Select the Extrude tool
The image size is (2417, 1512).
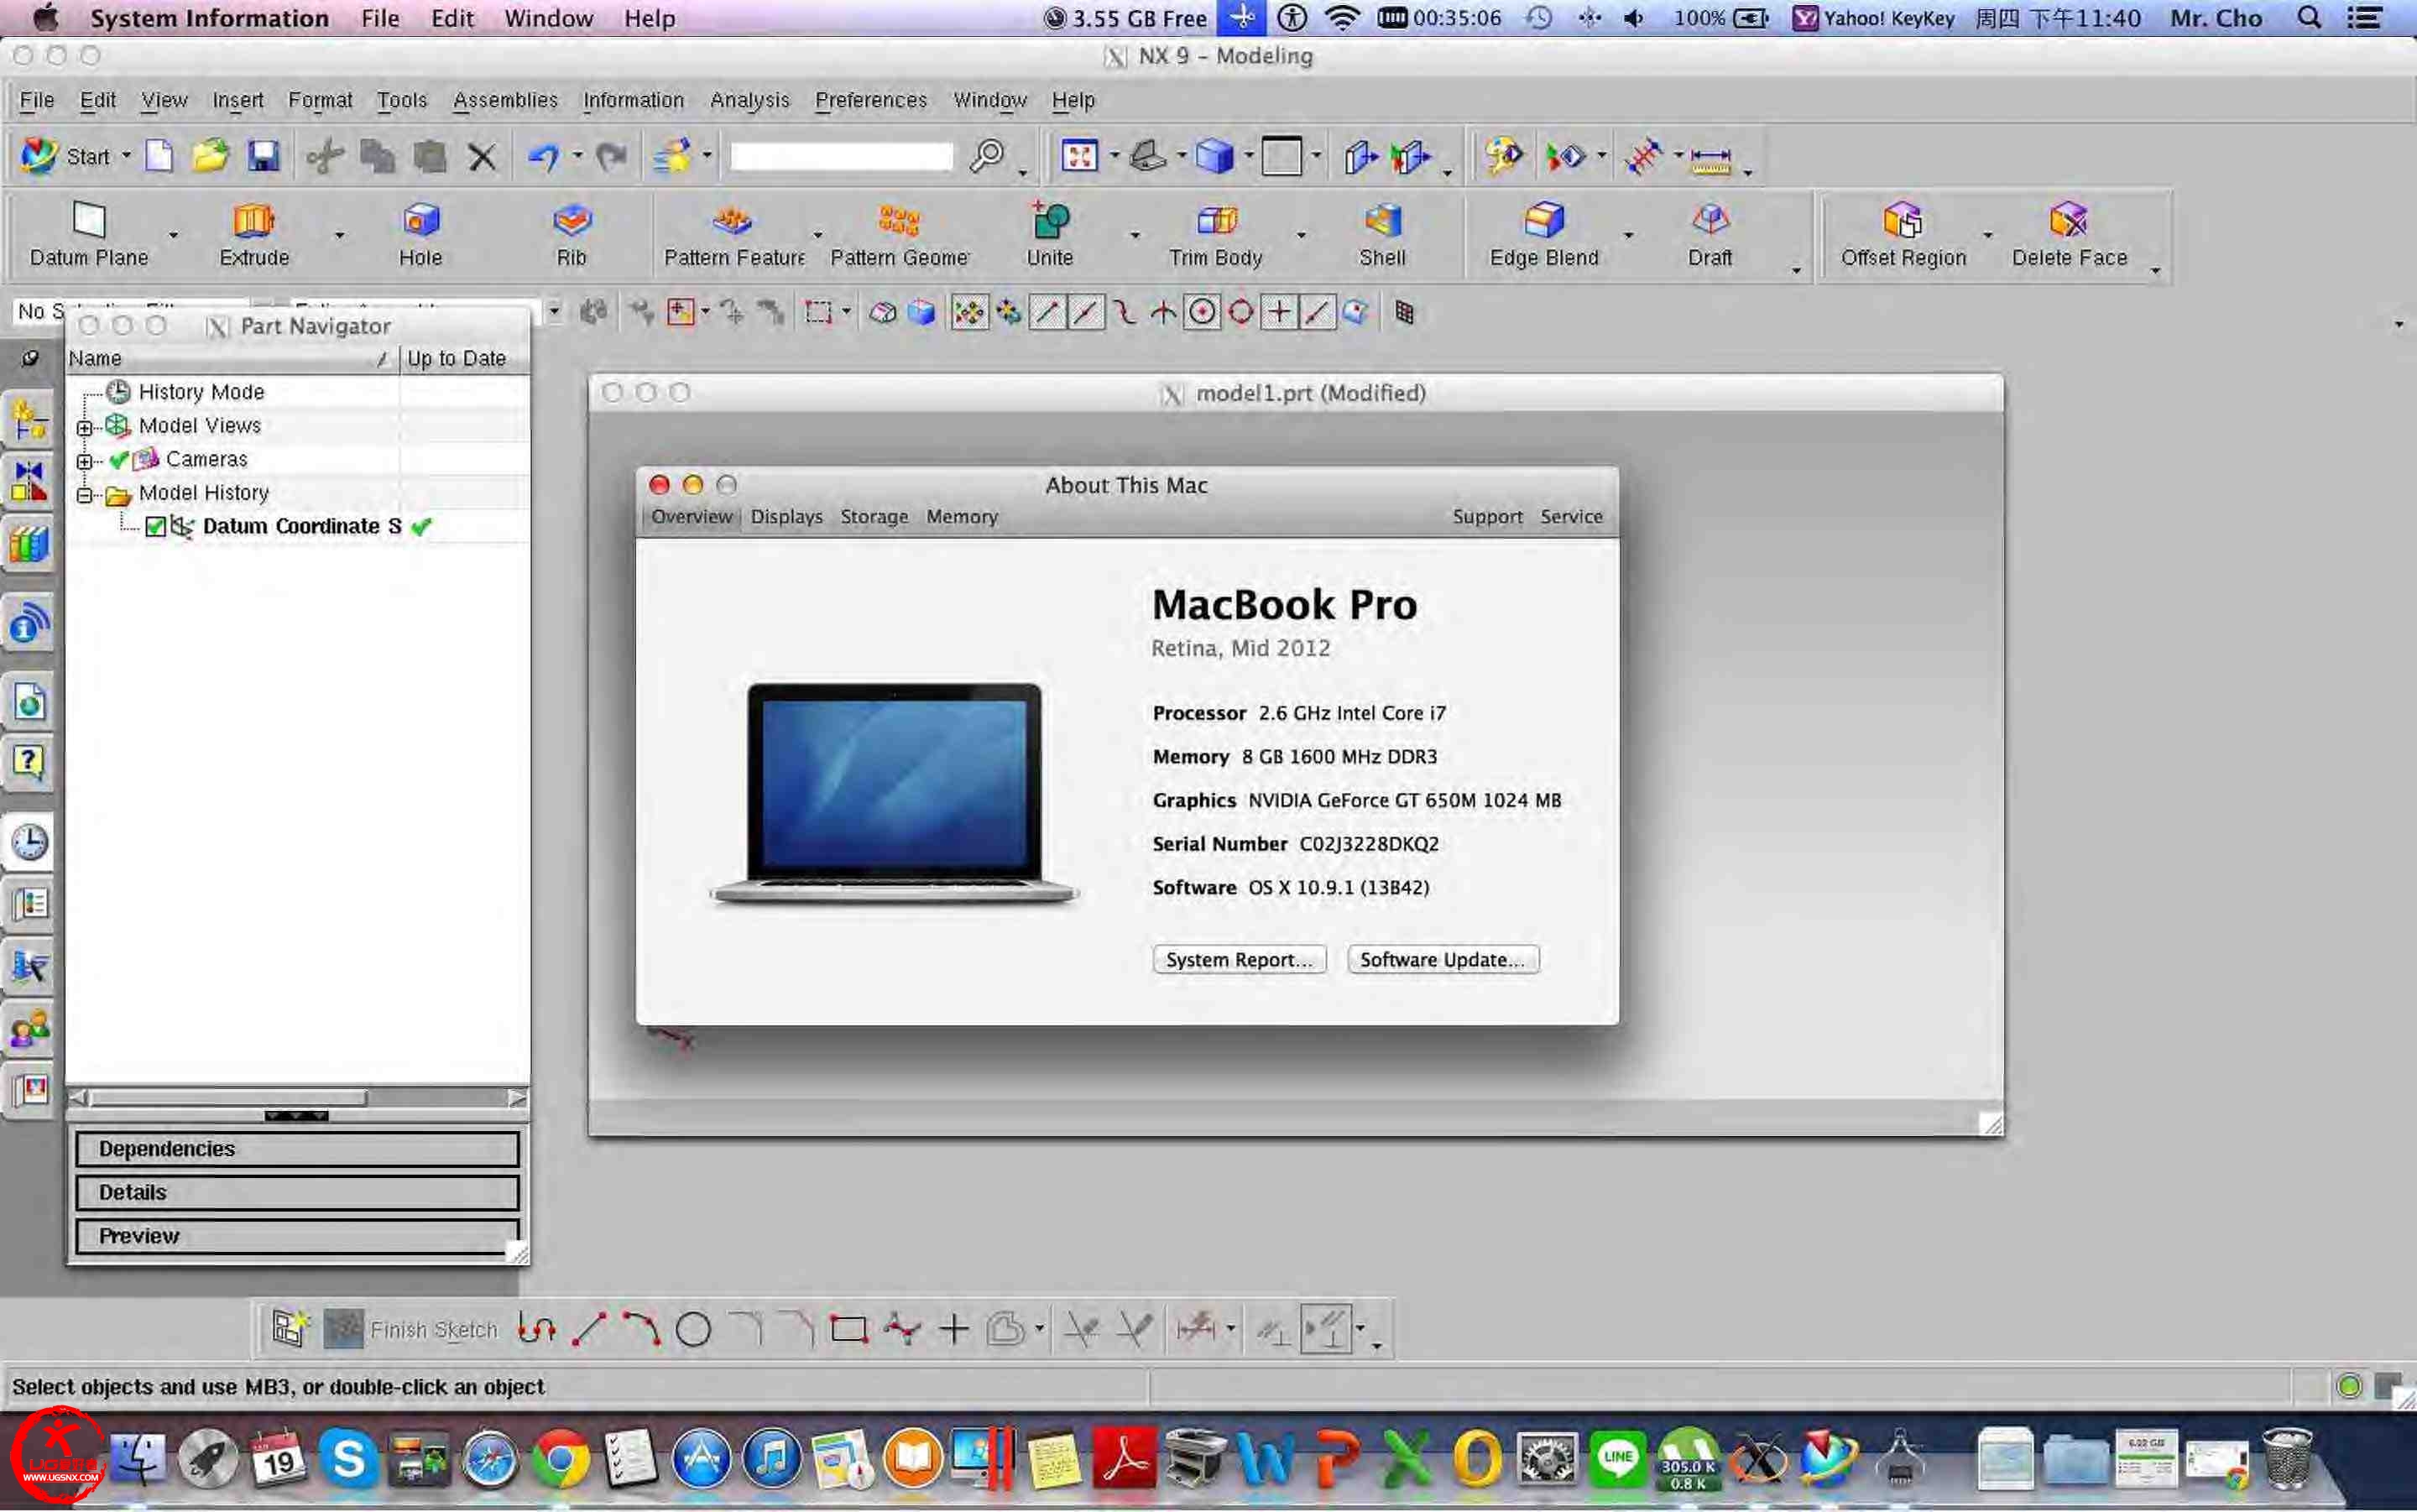(254, 235)
